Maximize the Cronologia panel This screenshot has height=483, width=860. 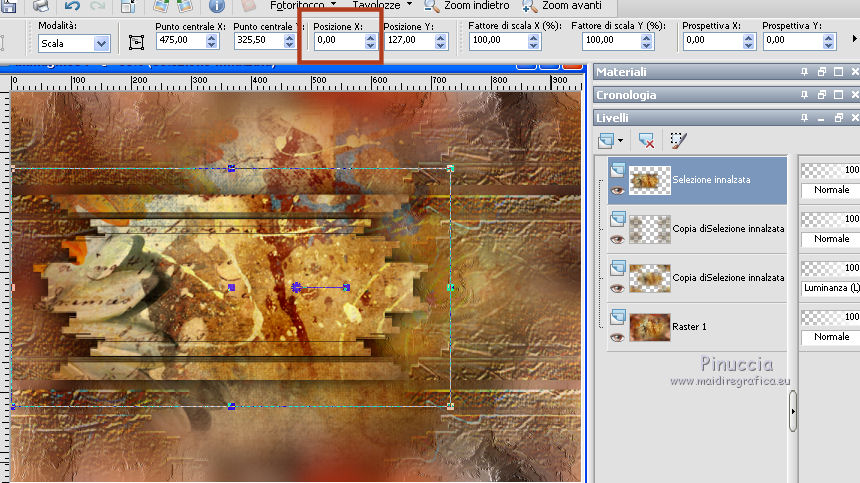tap(839, 95)
